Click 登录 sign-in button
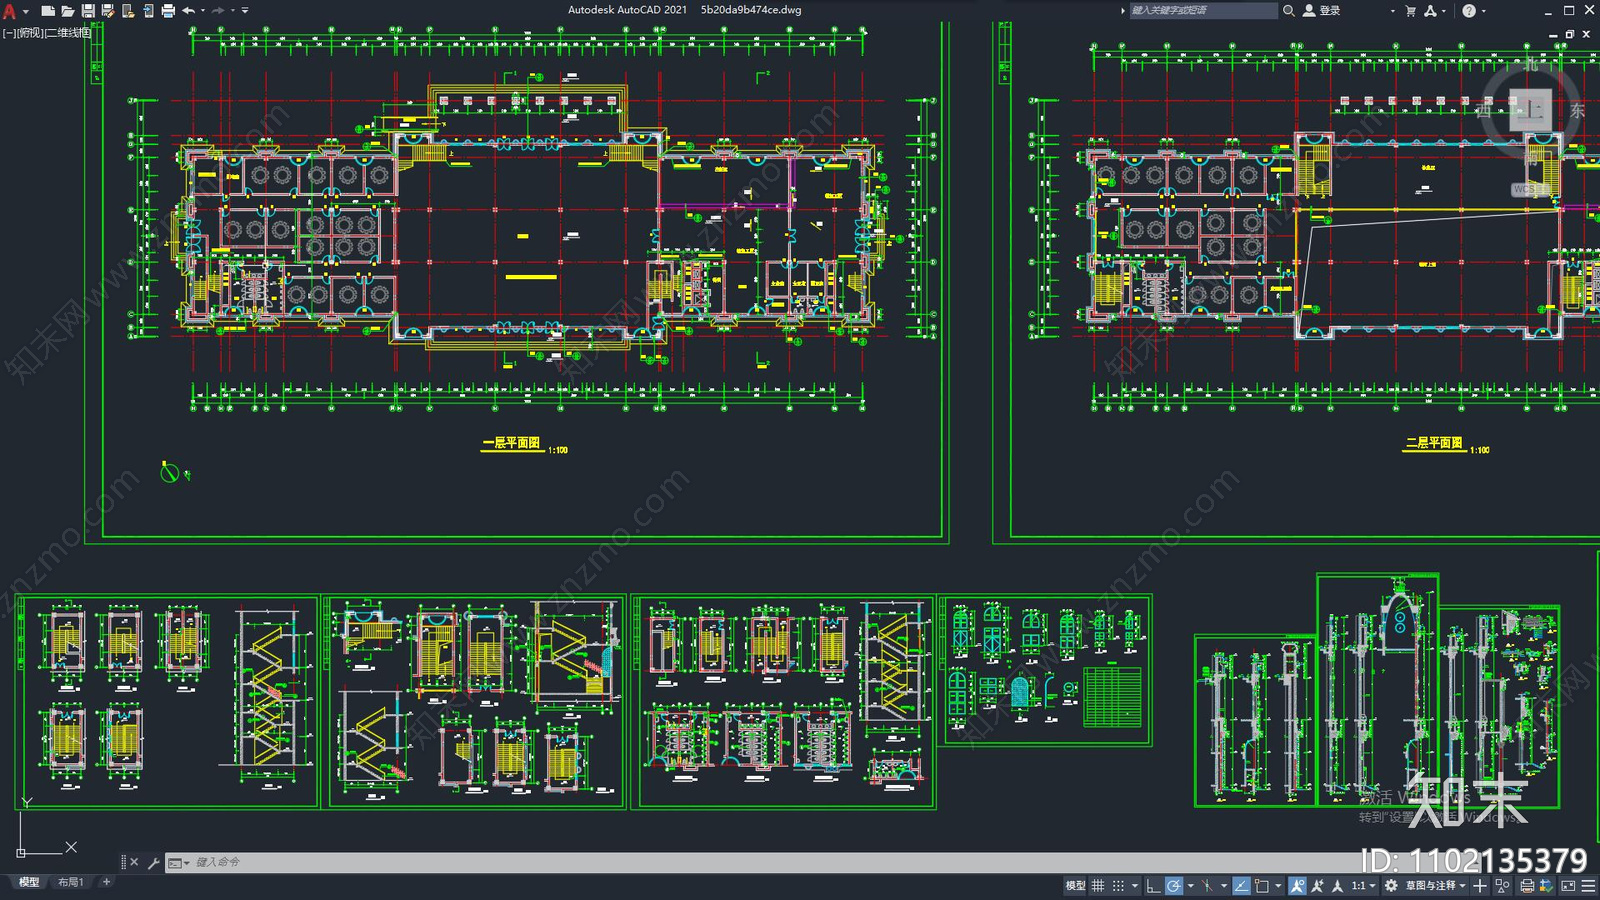The image size is (1600, 900). (1322, 10)
